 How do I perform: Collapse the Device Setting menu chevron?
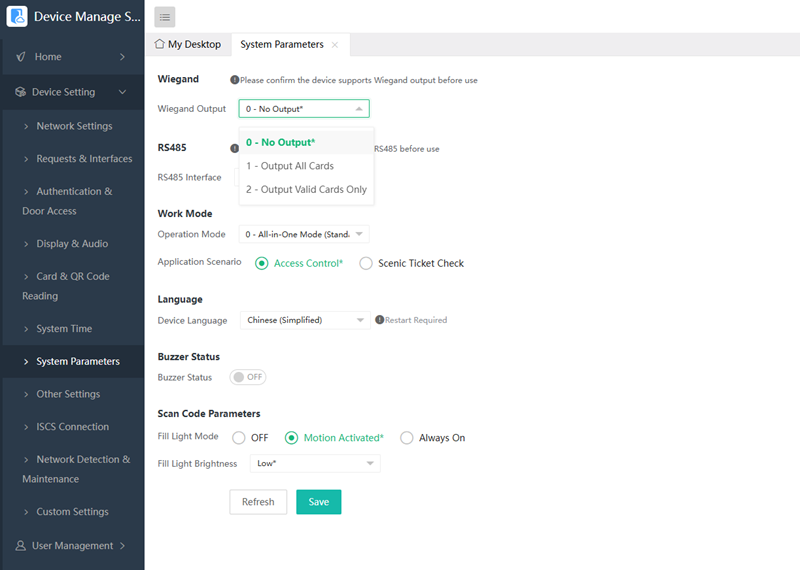pos(122,92)
